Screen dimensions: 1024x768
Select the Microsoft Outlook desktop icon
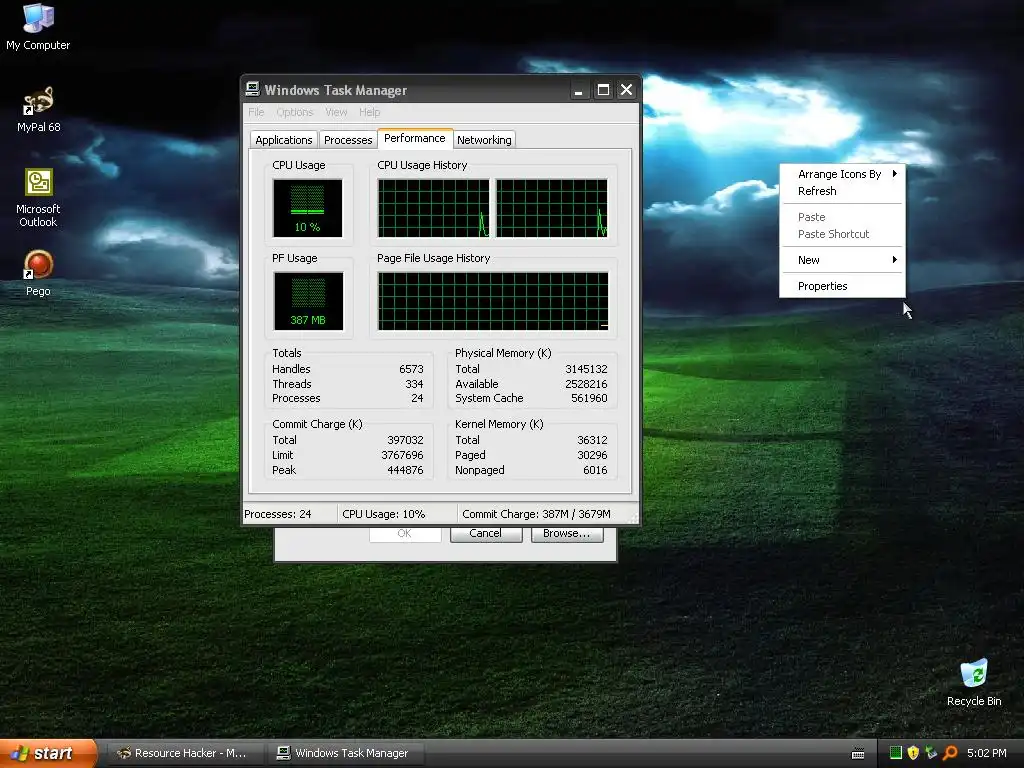tap(38, 197)
